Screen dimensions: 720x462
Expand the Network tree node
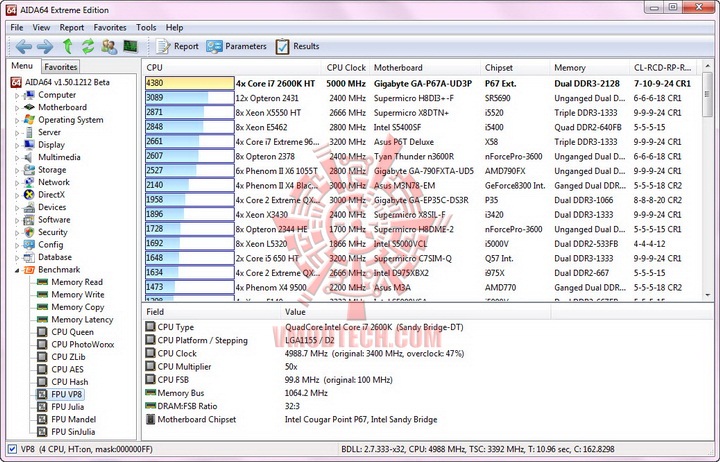pyautogui.click(x=17, y=183)
